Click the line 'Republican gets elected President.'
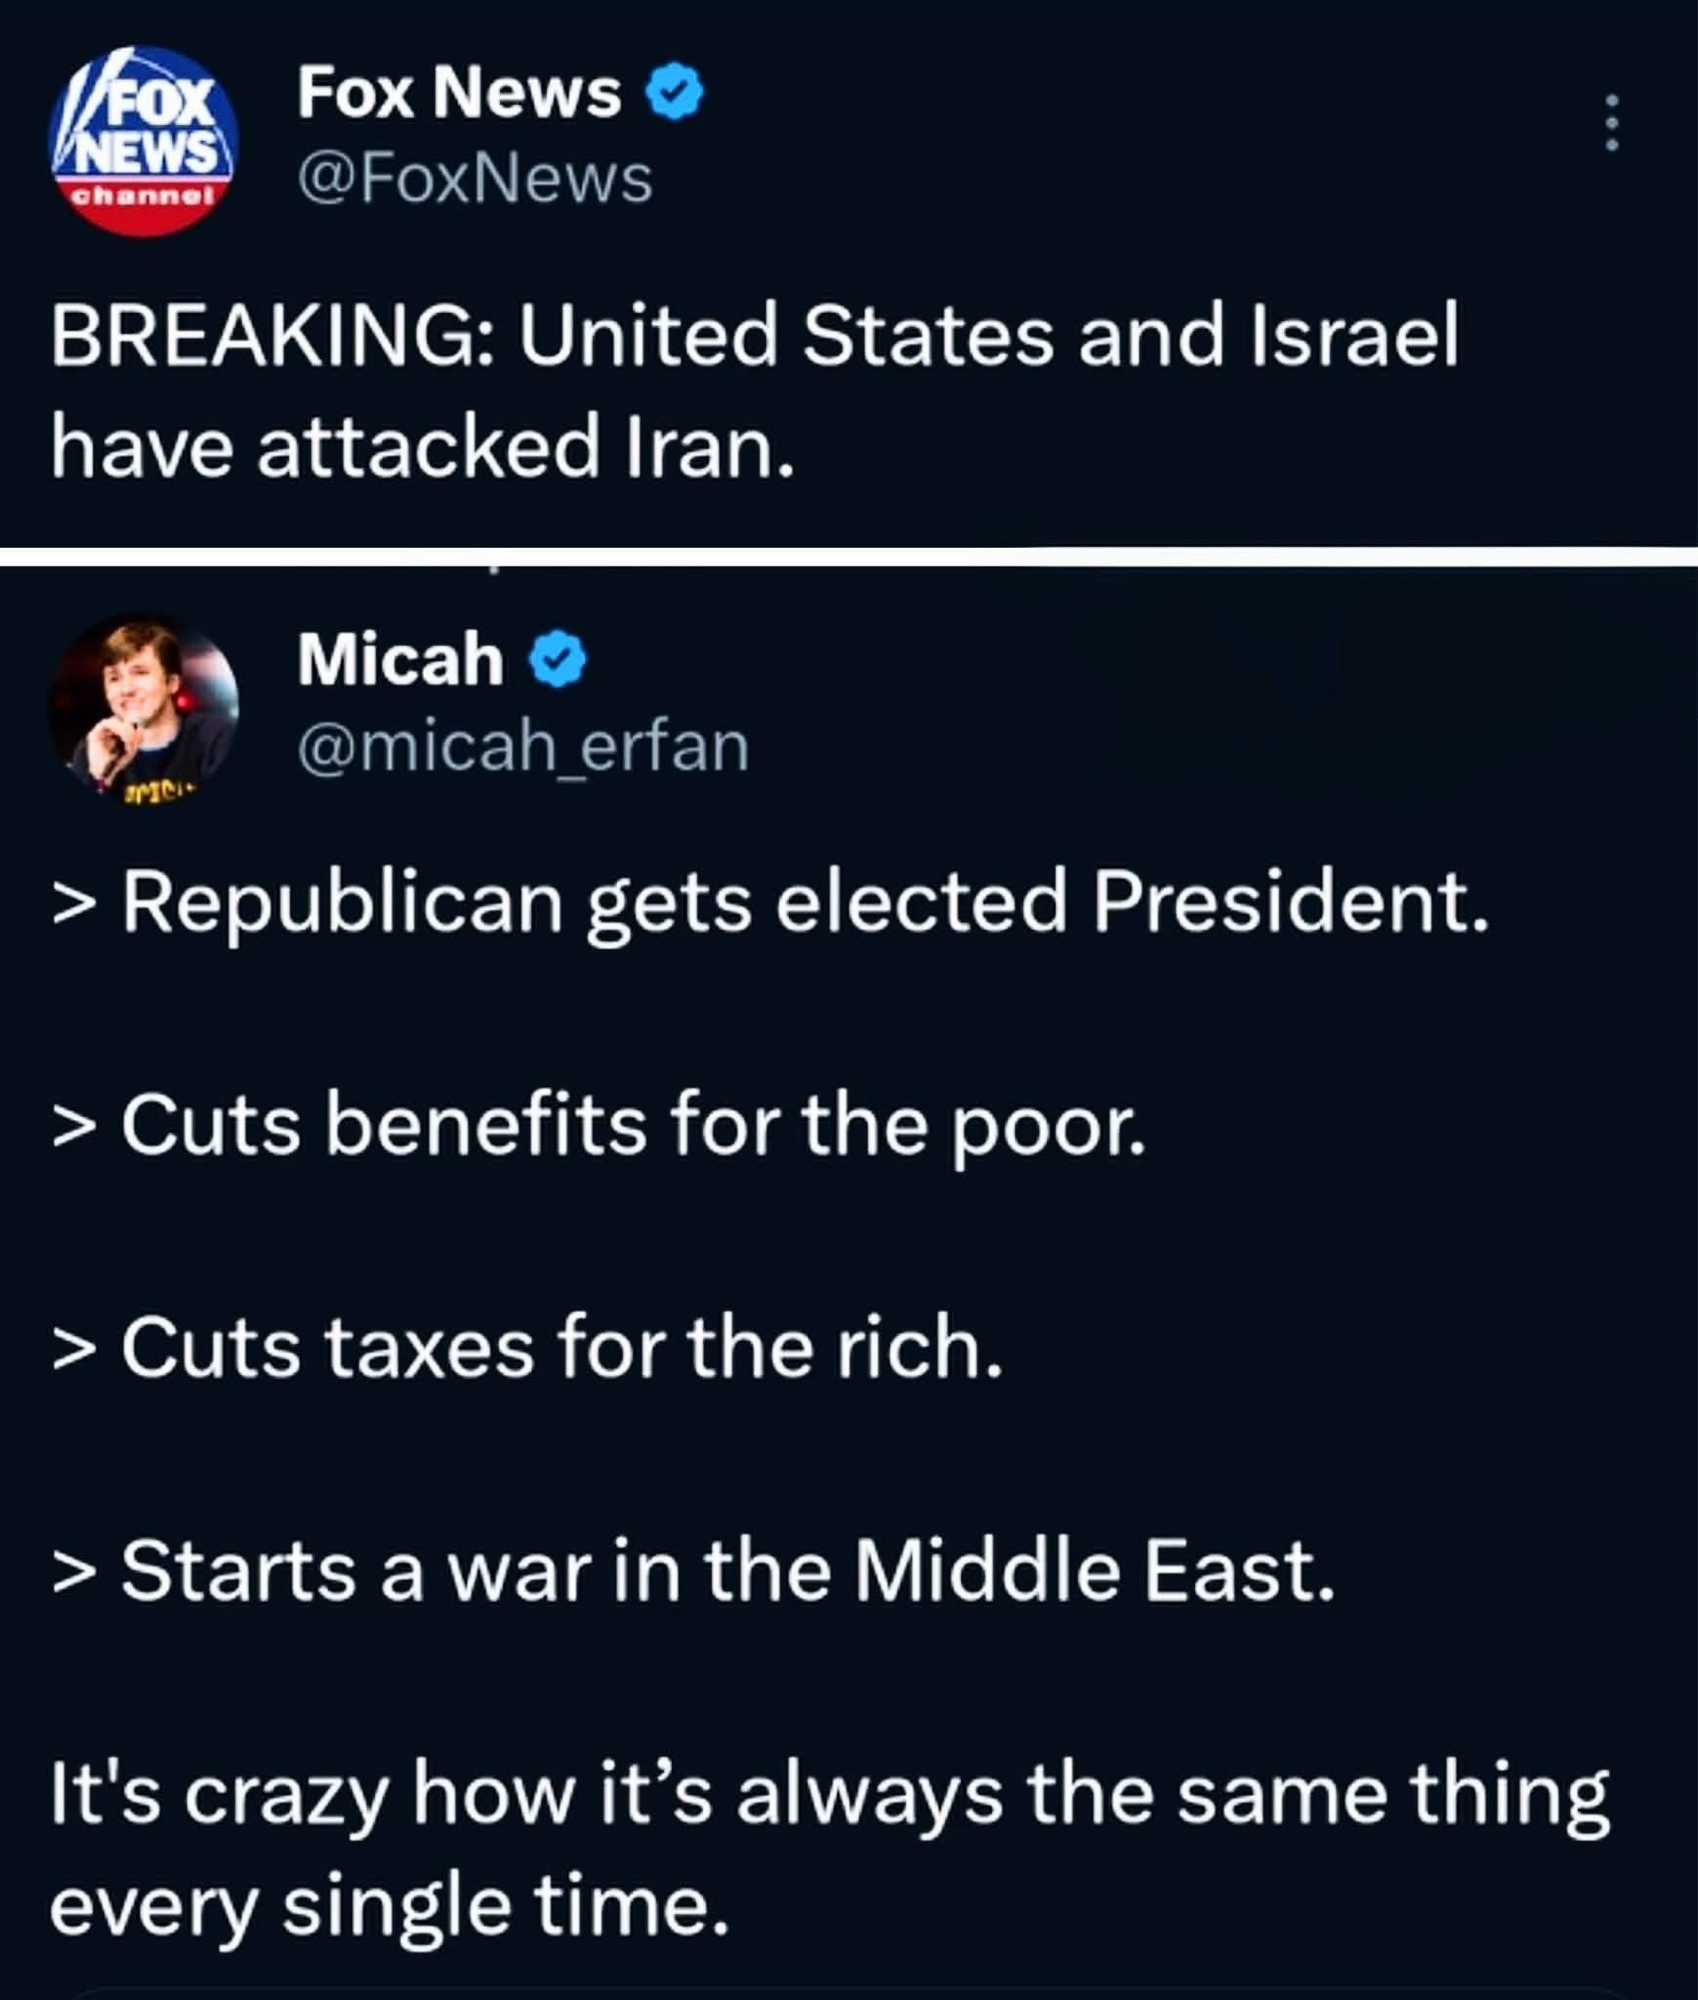Image resolution: width=1698 pixels, height=2000 pixels. pos(804,904)
